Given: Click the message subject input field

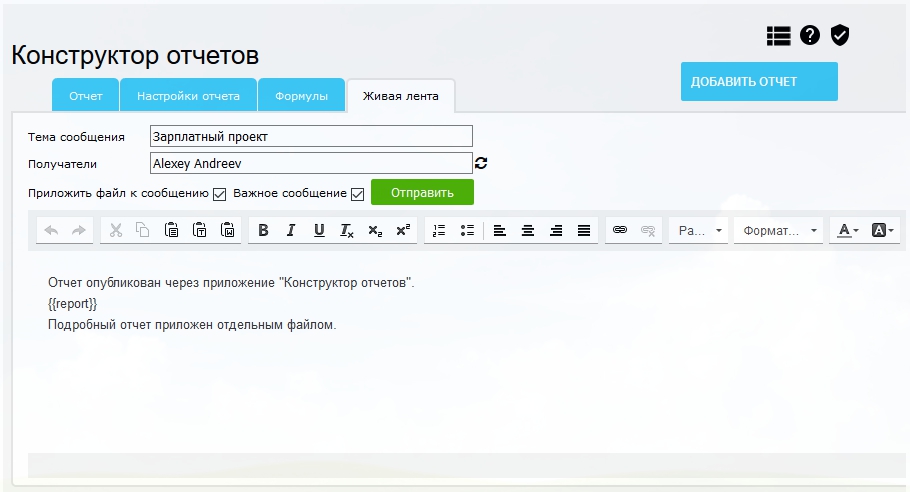Looking at the screenshot, I should point(310,136).
